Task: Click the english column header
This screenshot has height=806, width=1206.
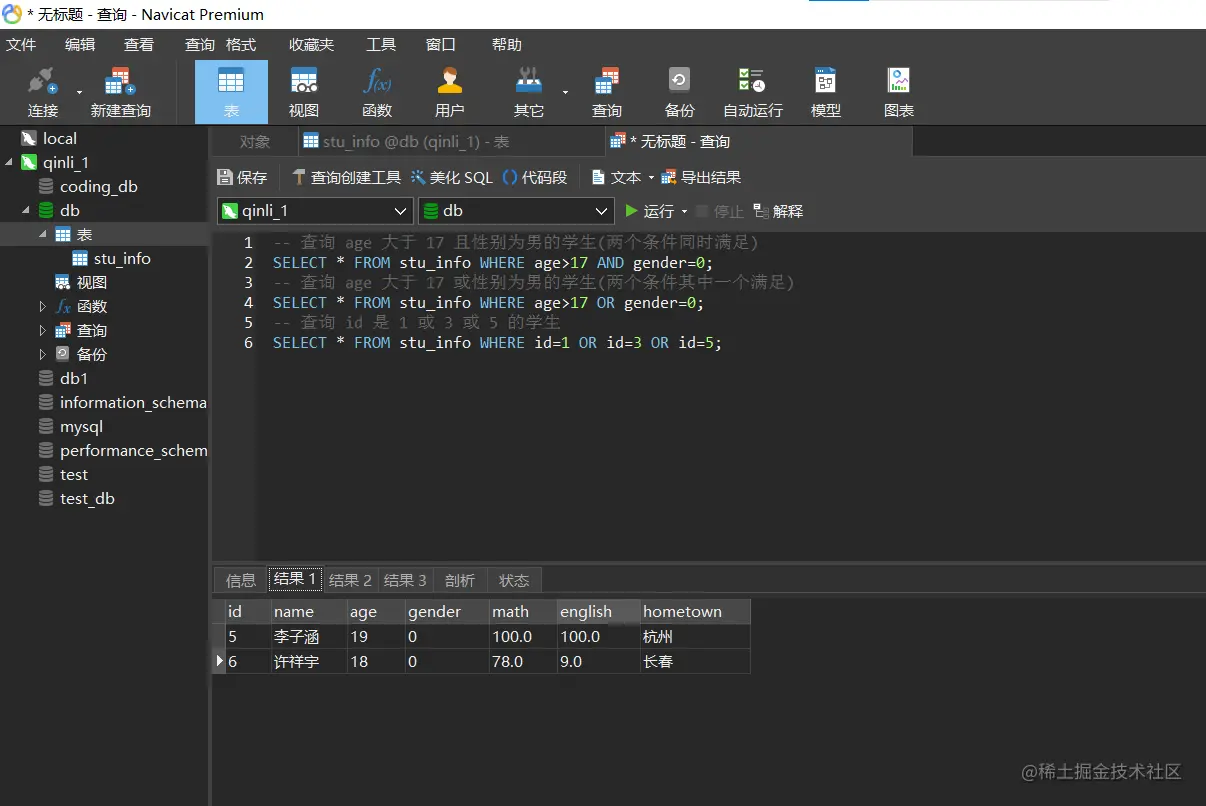Action: [x=598, y=612]
